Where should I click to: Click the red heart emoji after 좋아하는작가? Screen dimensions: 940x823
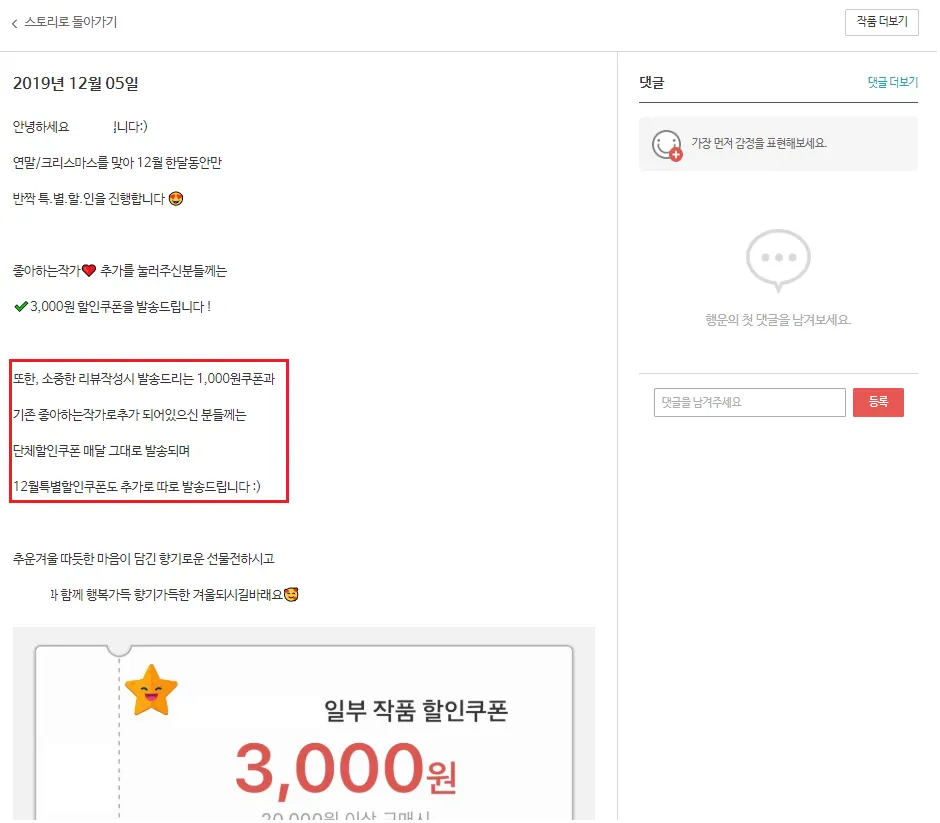(89, 271)
